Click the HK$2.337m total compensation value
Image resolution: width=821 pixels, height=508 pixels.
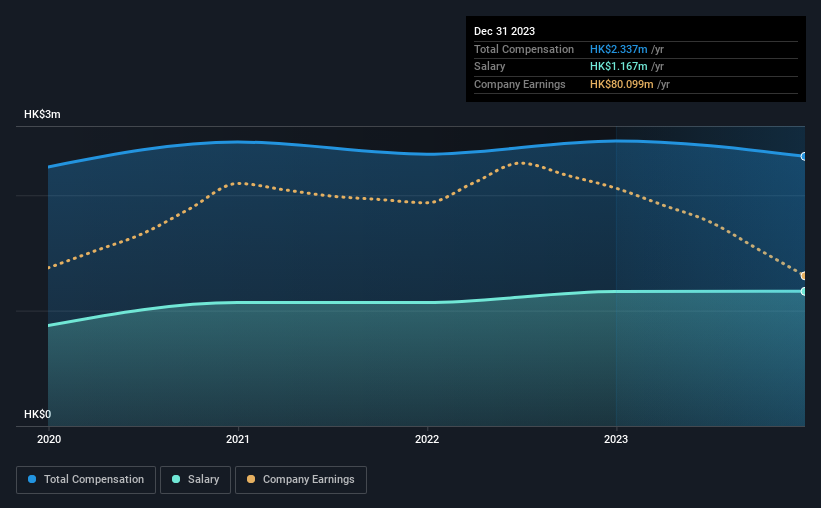coord(618,49)
